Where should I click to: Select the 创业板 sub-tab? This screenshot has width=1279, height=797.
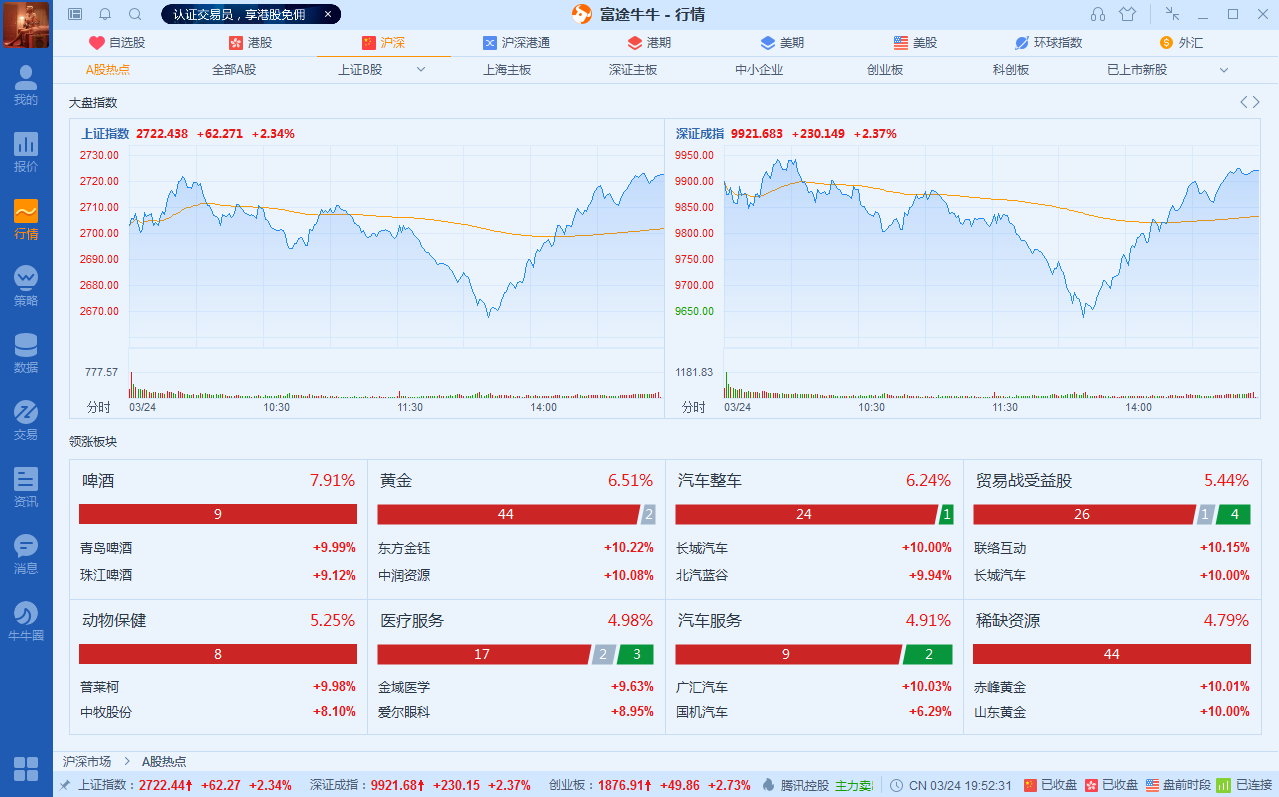pos(885,70)
